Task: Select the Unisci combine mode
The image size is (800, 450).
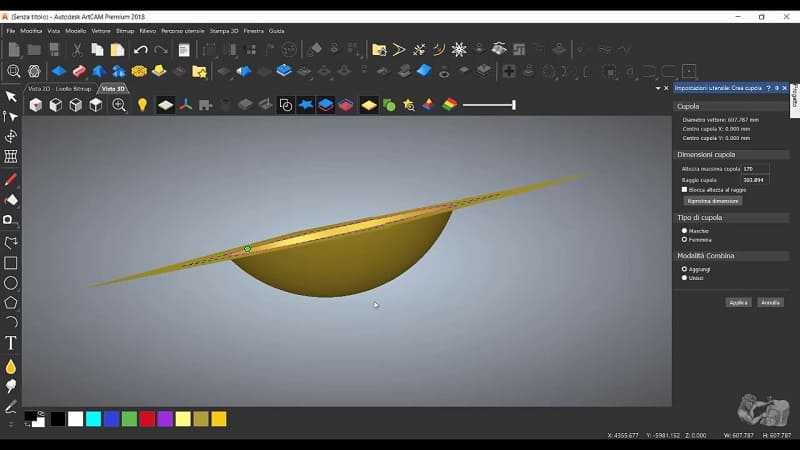Action: coord(684,278)
